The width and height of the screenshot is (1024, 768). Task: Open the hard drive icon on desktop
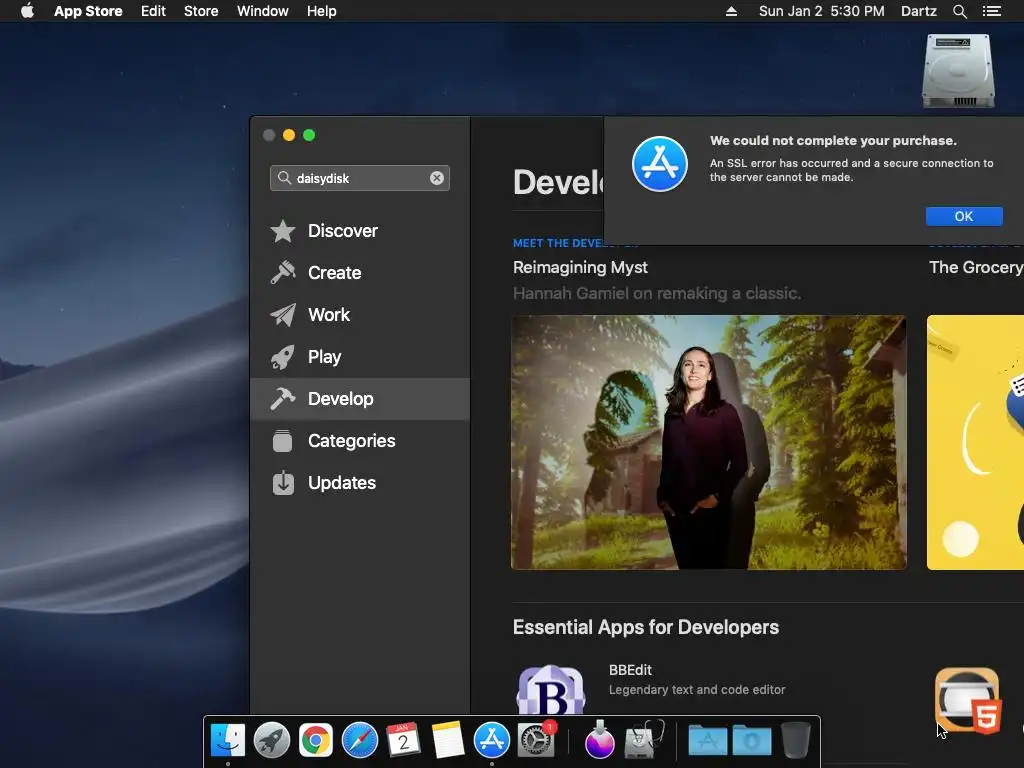(958, 70)
